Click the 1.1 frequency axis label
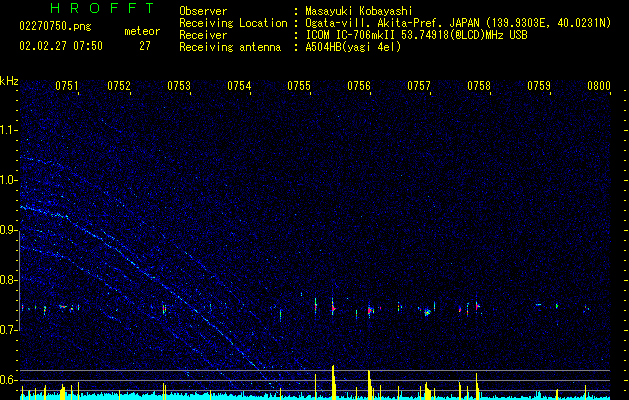The width and height of the screenshot is (629, 400). [9, 130]
